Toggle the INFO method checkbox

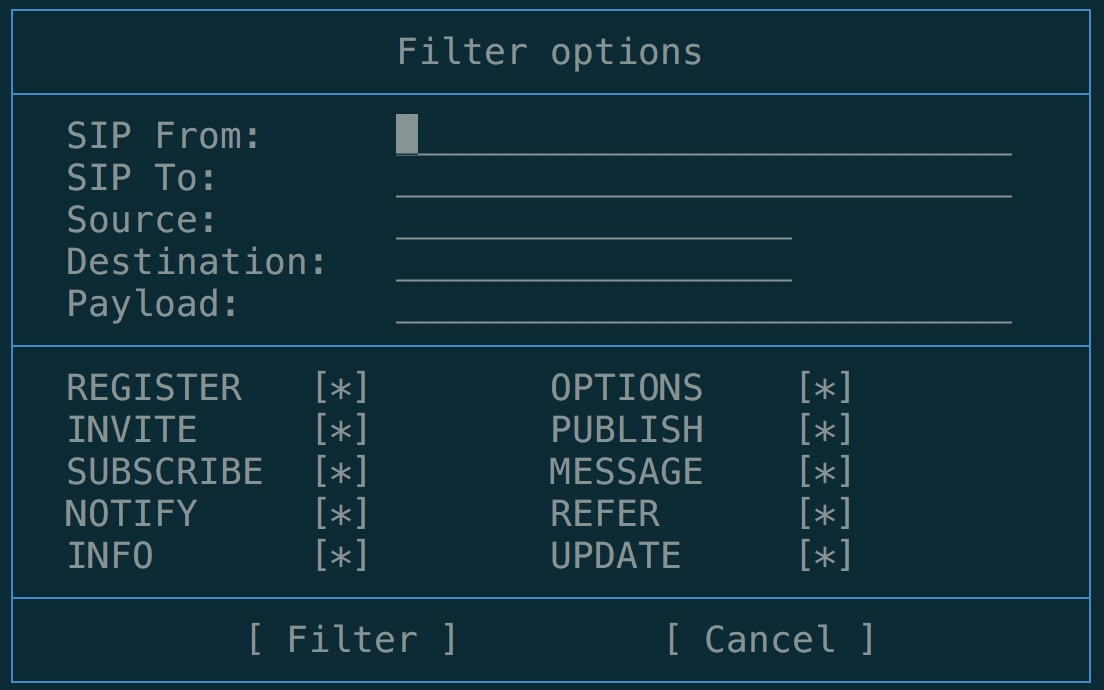coord(341,556)
